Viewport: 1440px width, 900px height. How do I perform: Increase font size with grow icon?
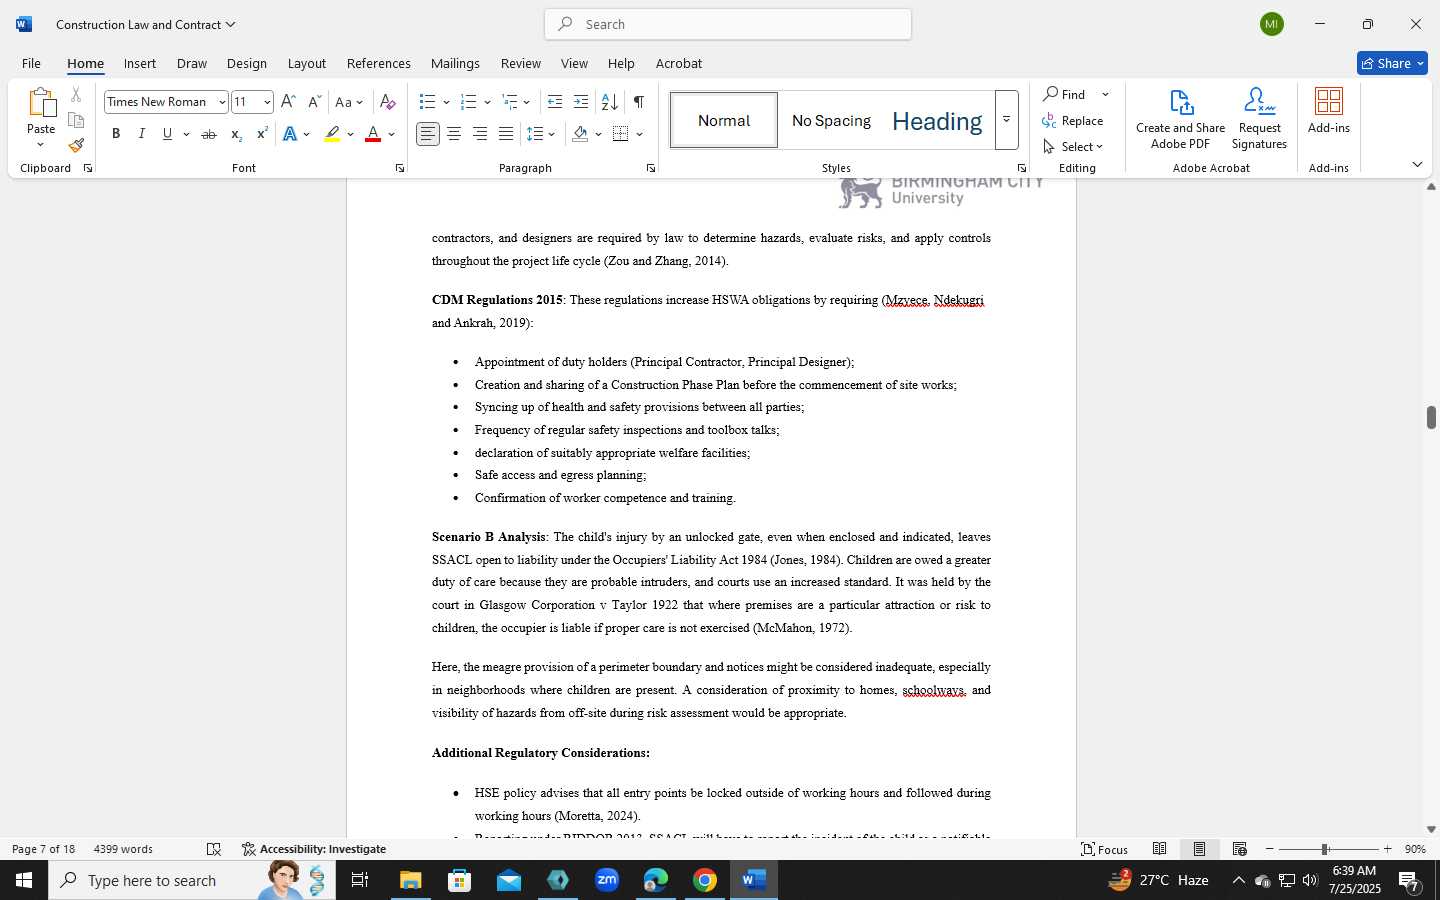point(288,102)
